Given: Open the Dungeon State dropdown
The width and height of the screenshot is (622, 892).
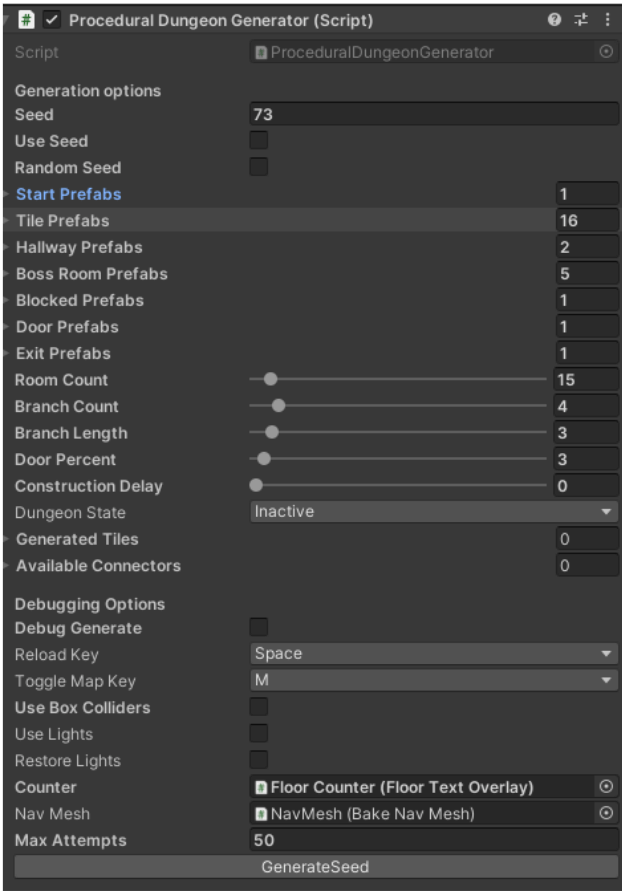Looking at the screenshot, I should click(x=433, y=512).
